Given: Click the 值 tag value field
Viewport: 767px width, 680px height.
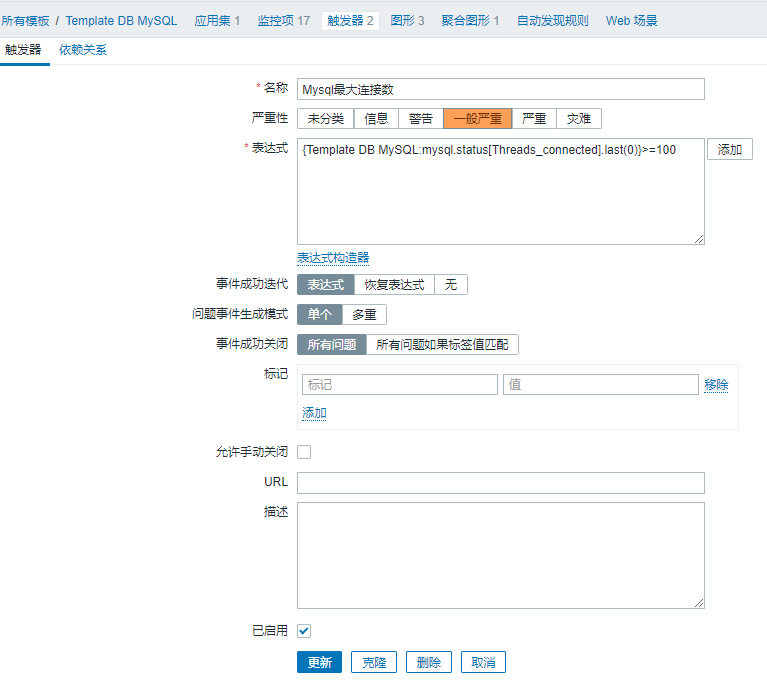Looking at the screenshot, I should click(x=601, y=385).
